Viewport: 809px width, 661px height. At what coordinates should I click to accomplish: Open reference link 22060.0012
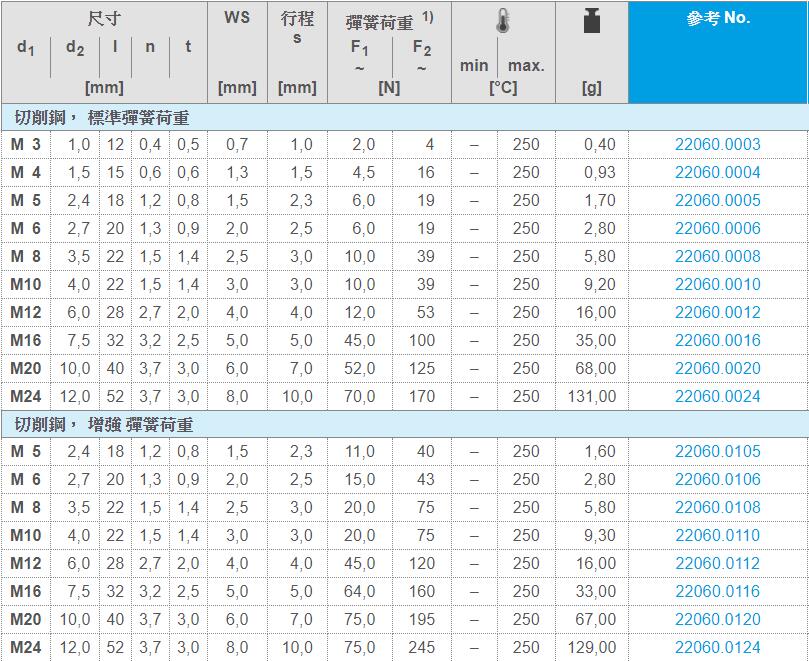(x=717, y=312)
